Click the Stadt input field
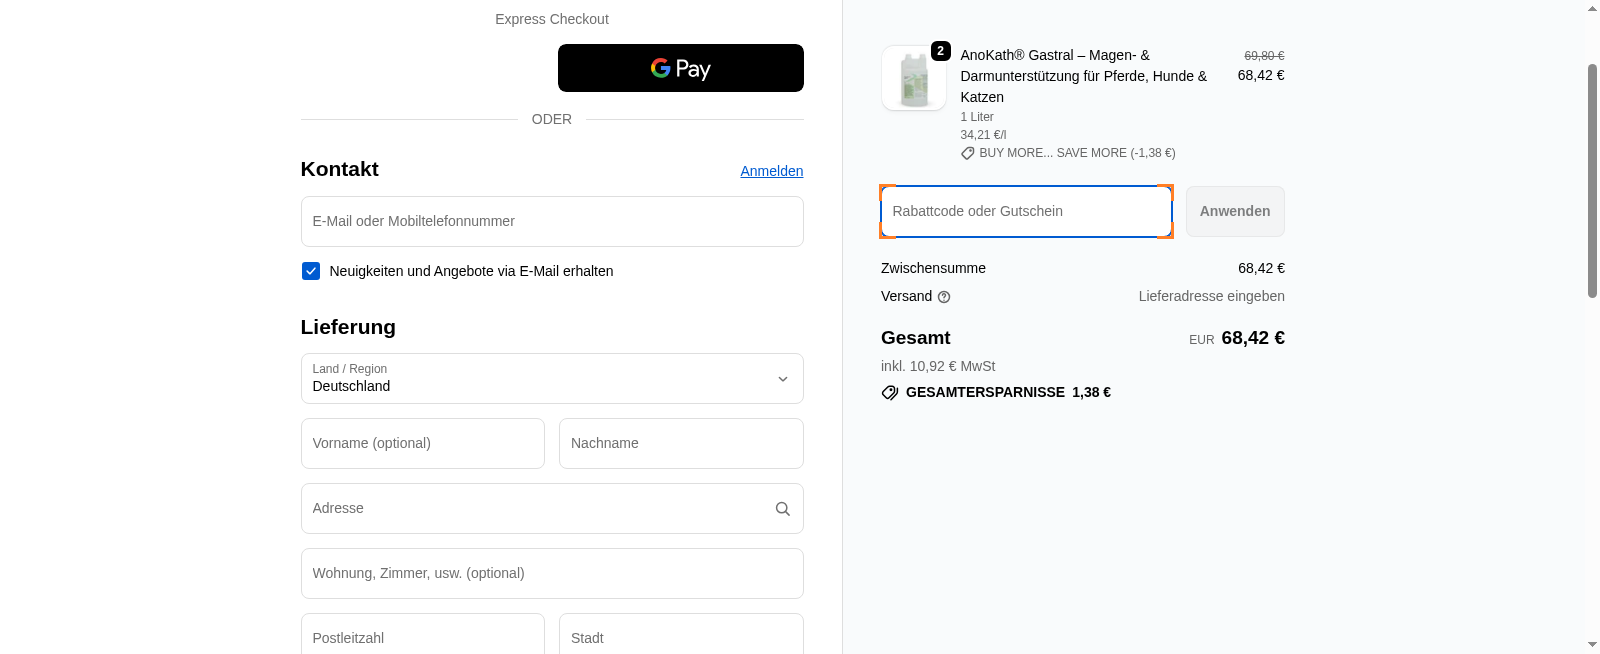The image size is (1600, 654). pyautogui.click(x=680, y=637)
